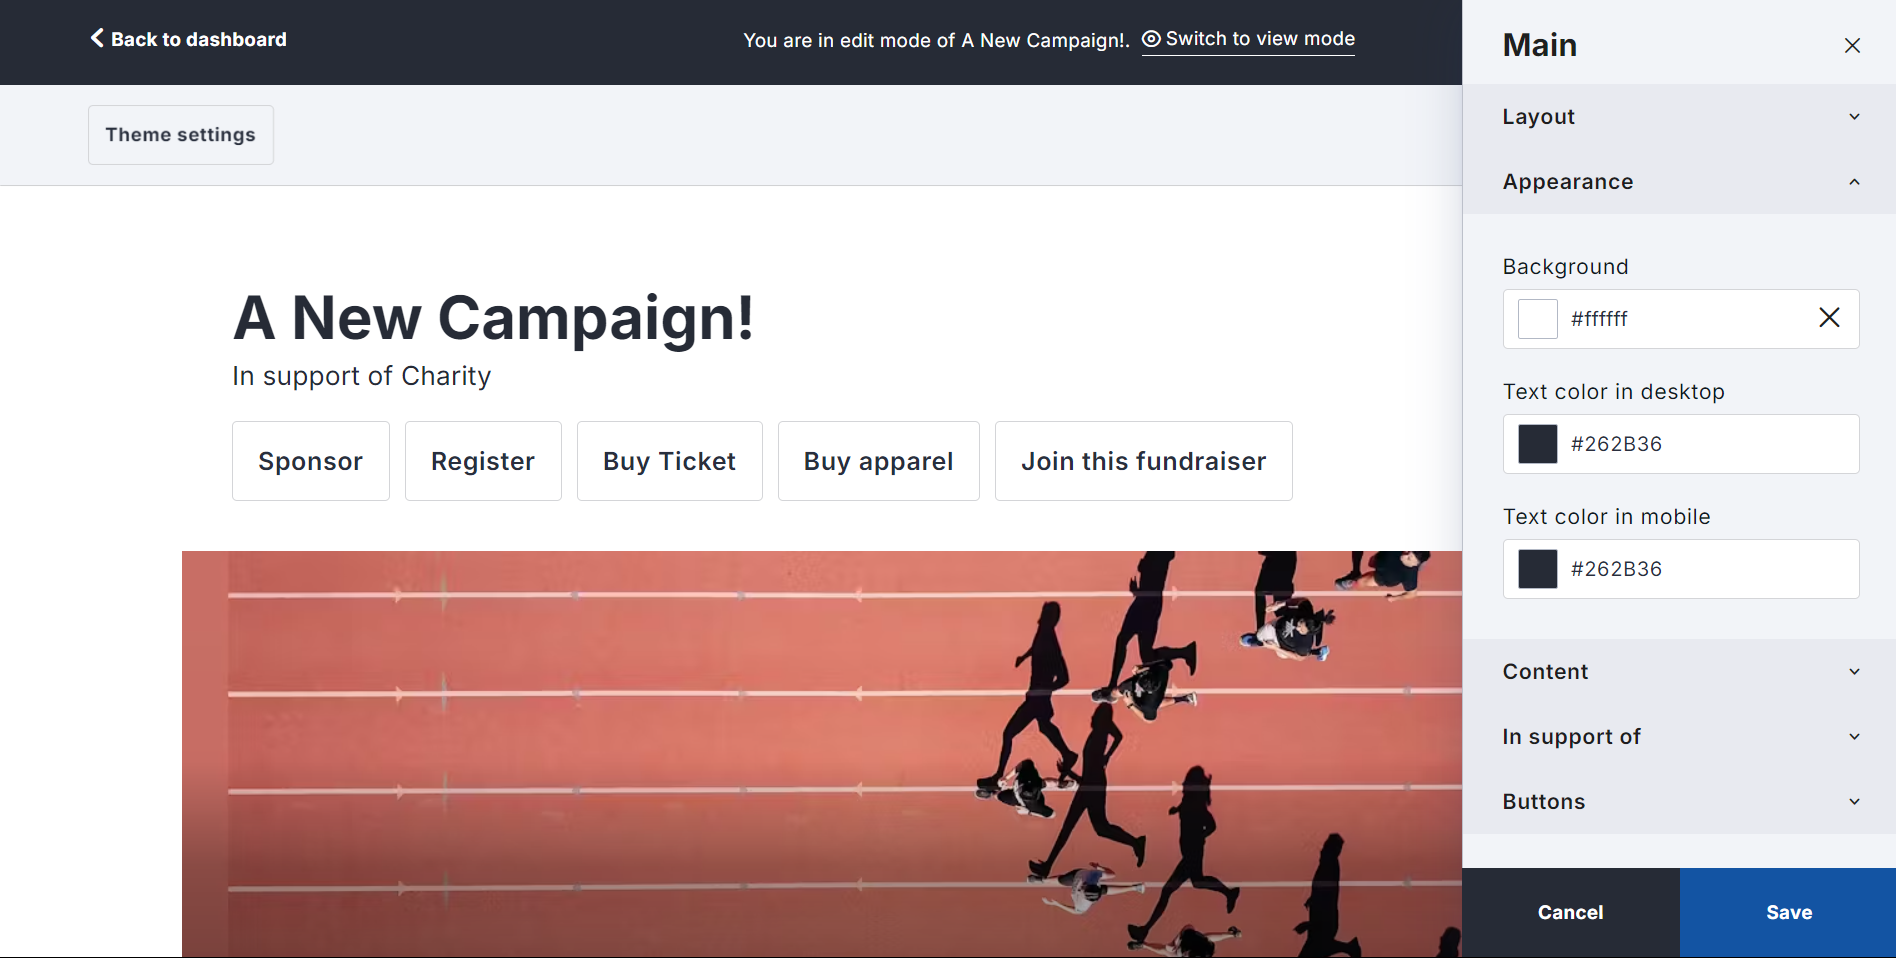Click the back arrow to dashboard
The width and height of the screenshot is (1896, 958).
97,39
